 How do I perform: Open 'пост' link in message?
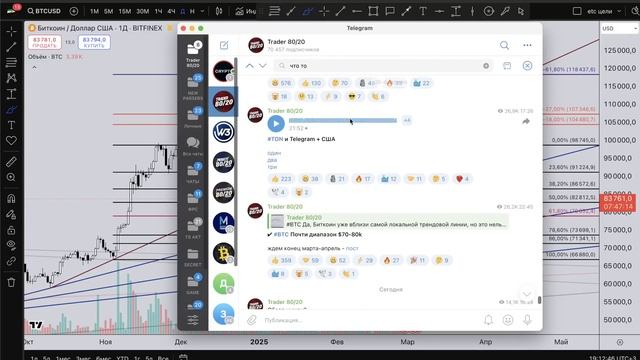pyautogui.click(x=352, y=248)
